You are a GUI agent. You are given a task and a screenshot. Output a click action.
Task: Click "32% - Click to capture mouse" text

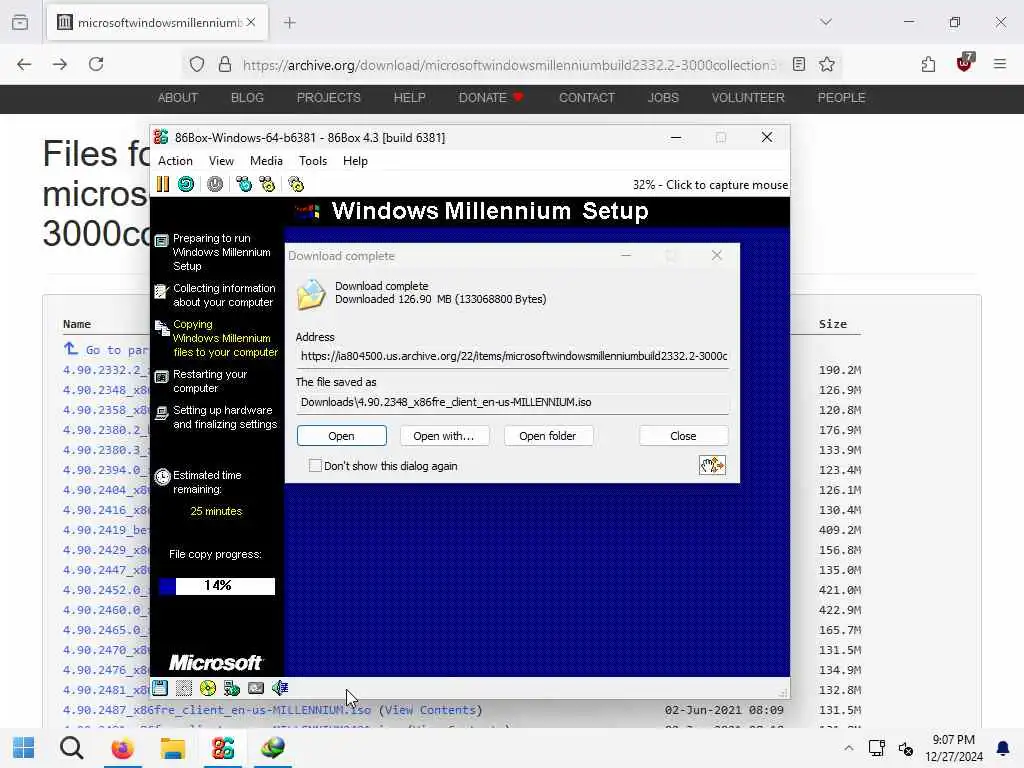(710, 185)
